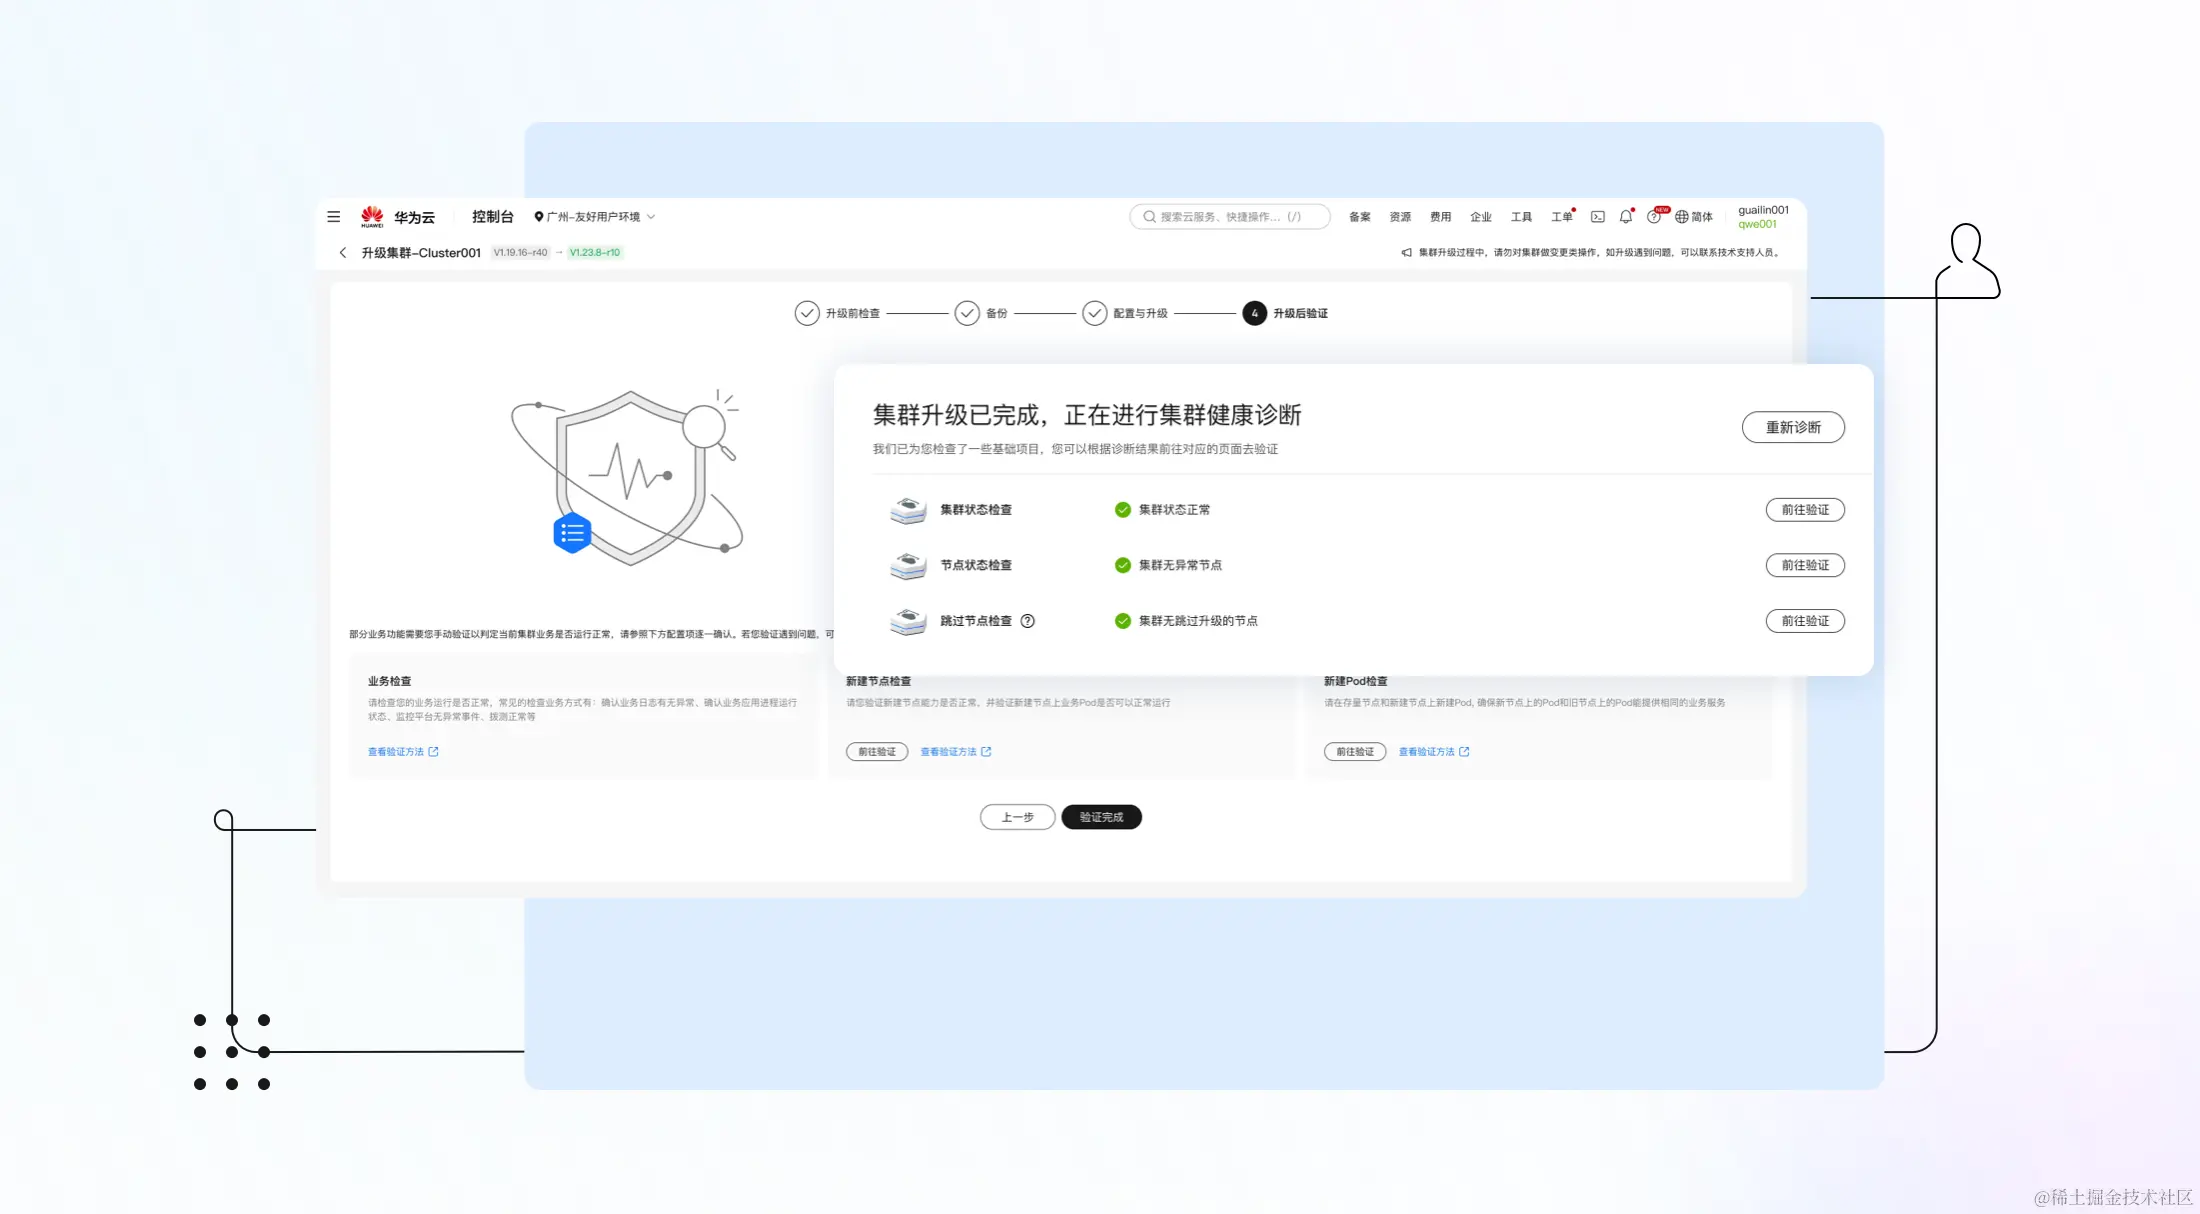The image size is (2200, 1214).
Task: Click the 重新诊断 button
Action: click(x=1793, y=427)
